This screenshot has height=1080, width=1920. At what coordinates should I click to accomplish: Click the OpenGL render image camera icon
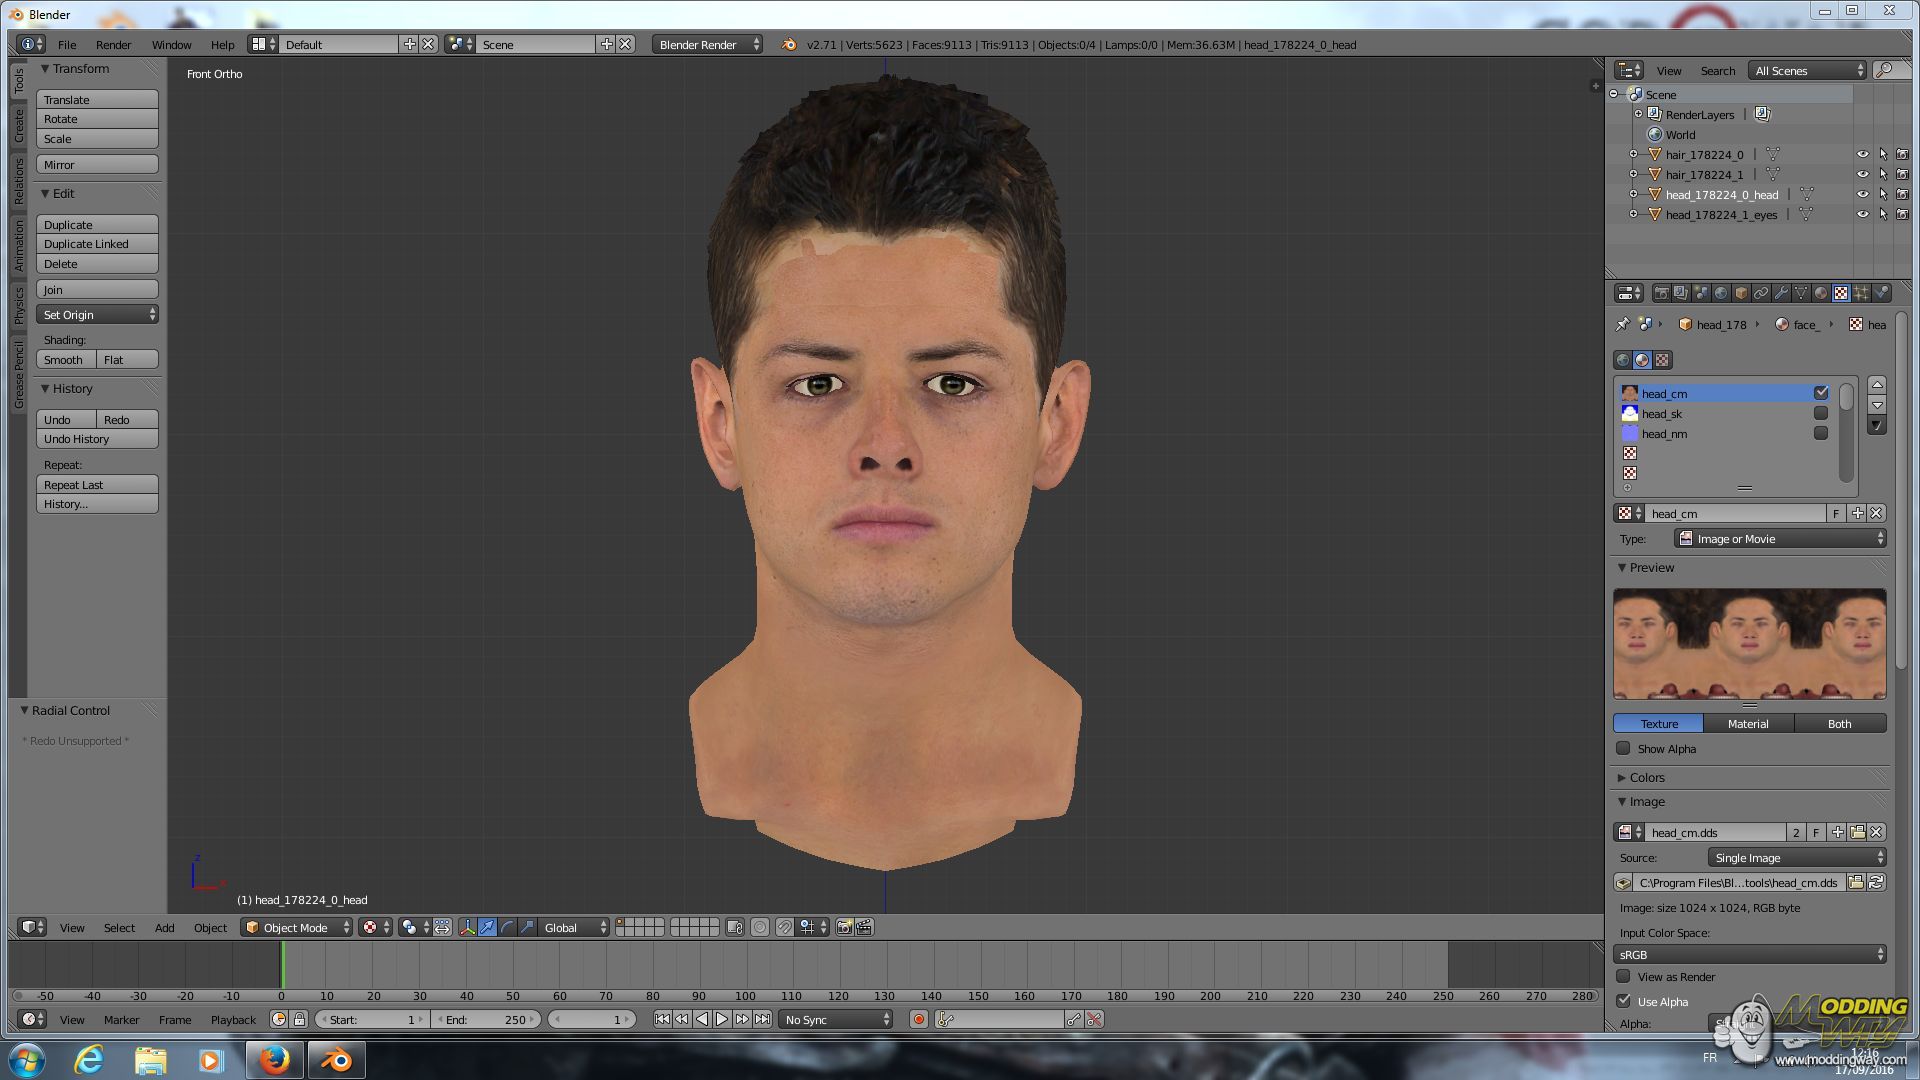pyautogui.click(x=844, y=928)
